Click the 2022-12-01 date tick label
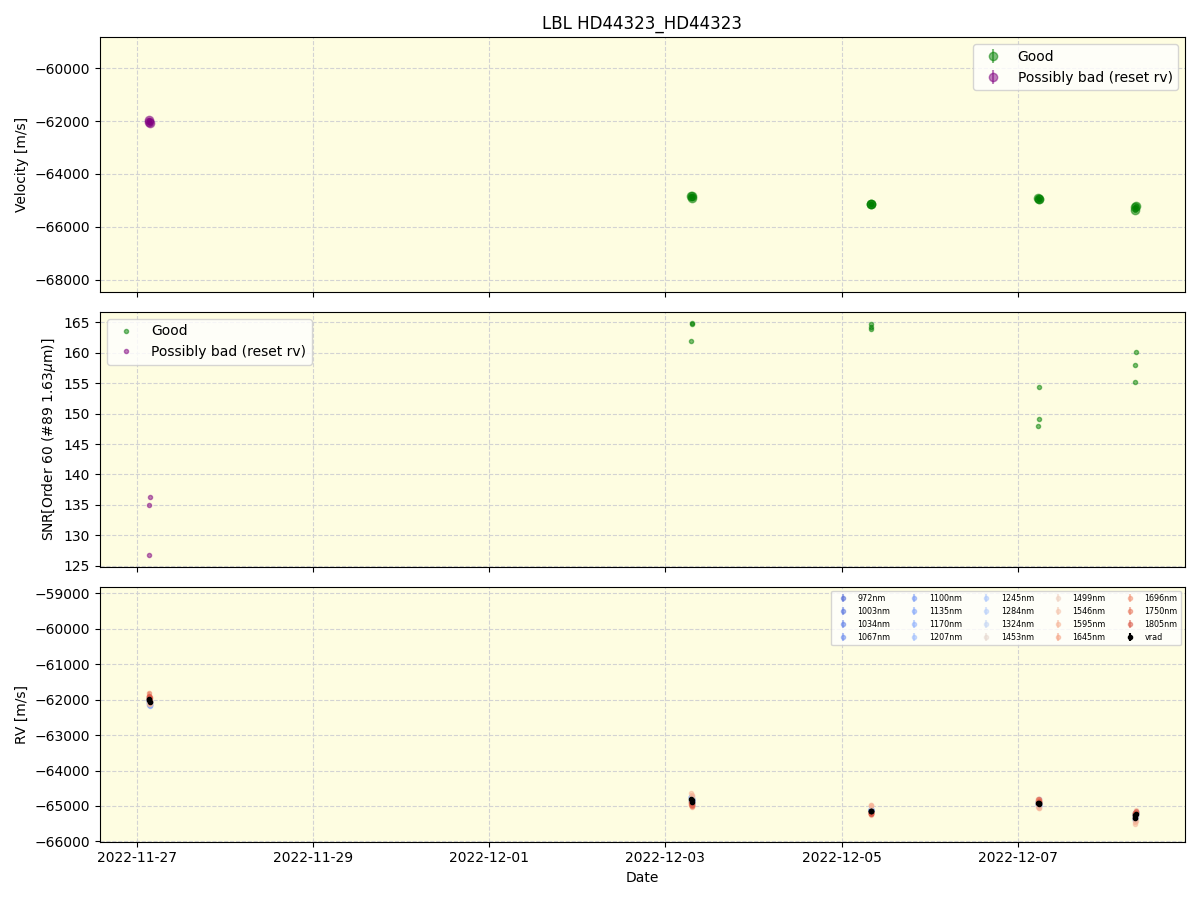This screenshot has width=1200, height=900. coord(489,857)
